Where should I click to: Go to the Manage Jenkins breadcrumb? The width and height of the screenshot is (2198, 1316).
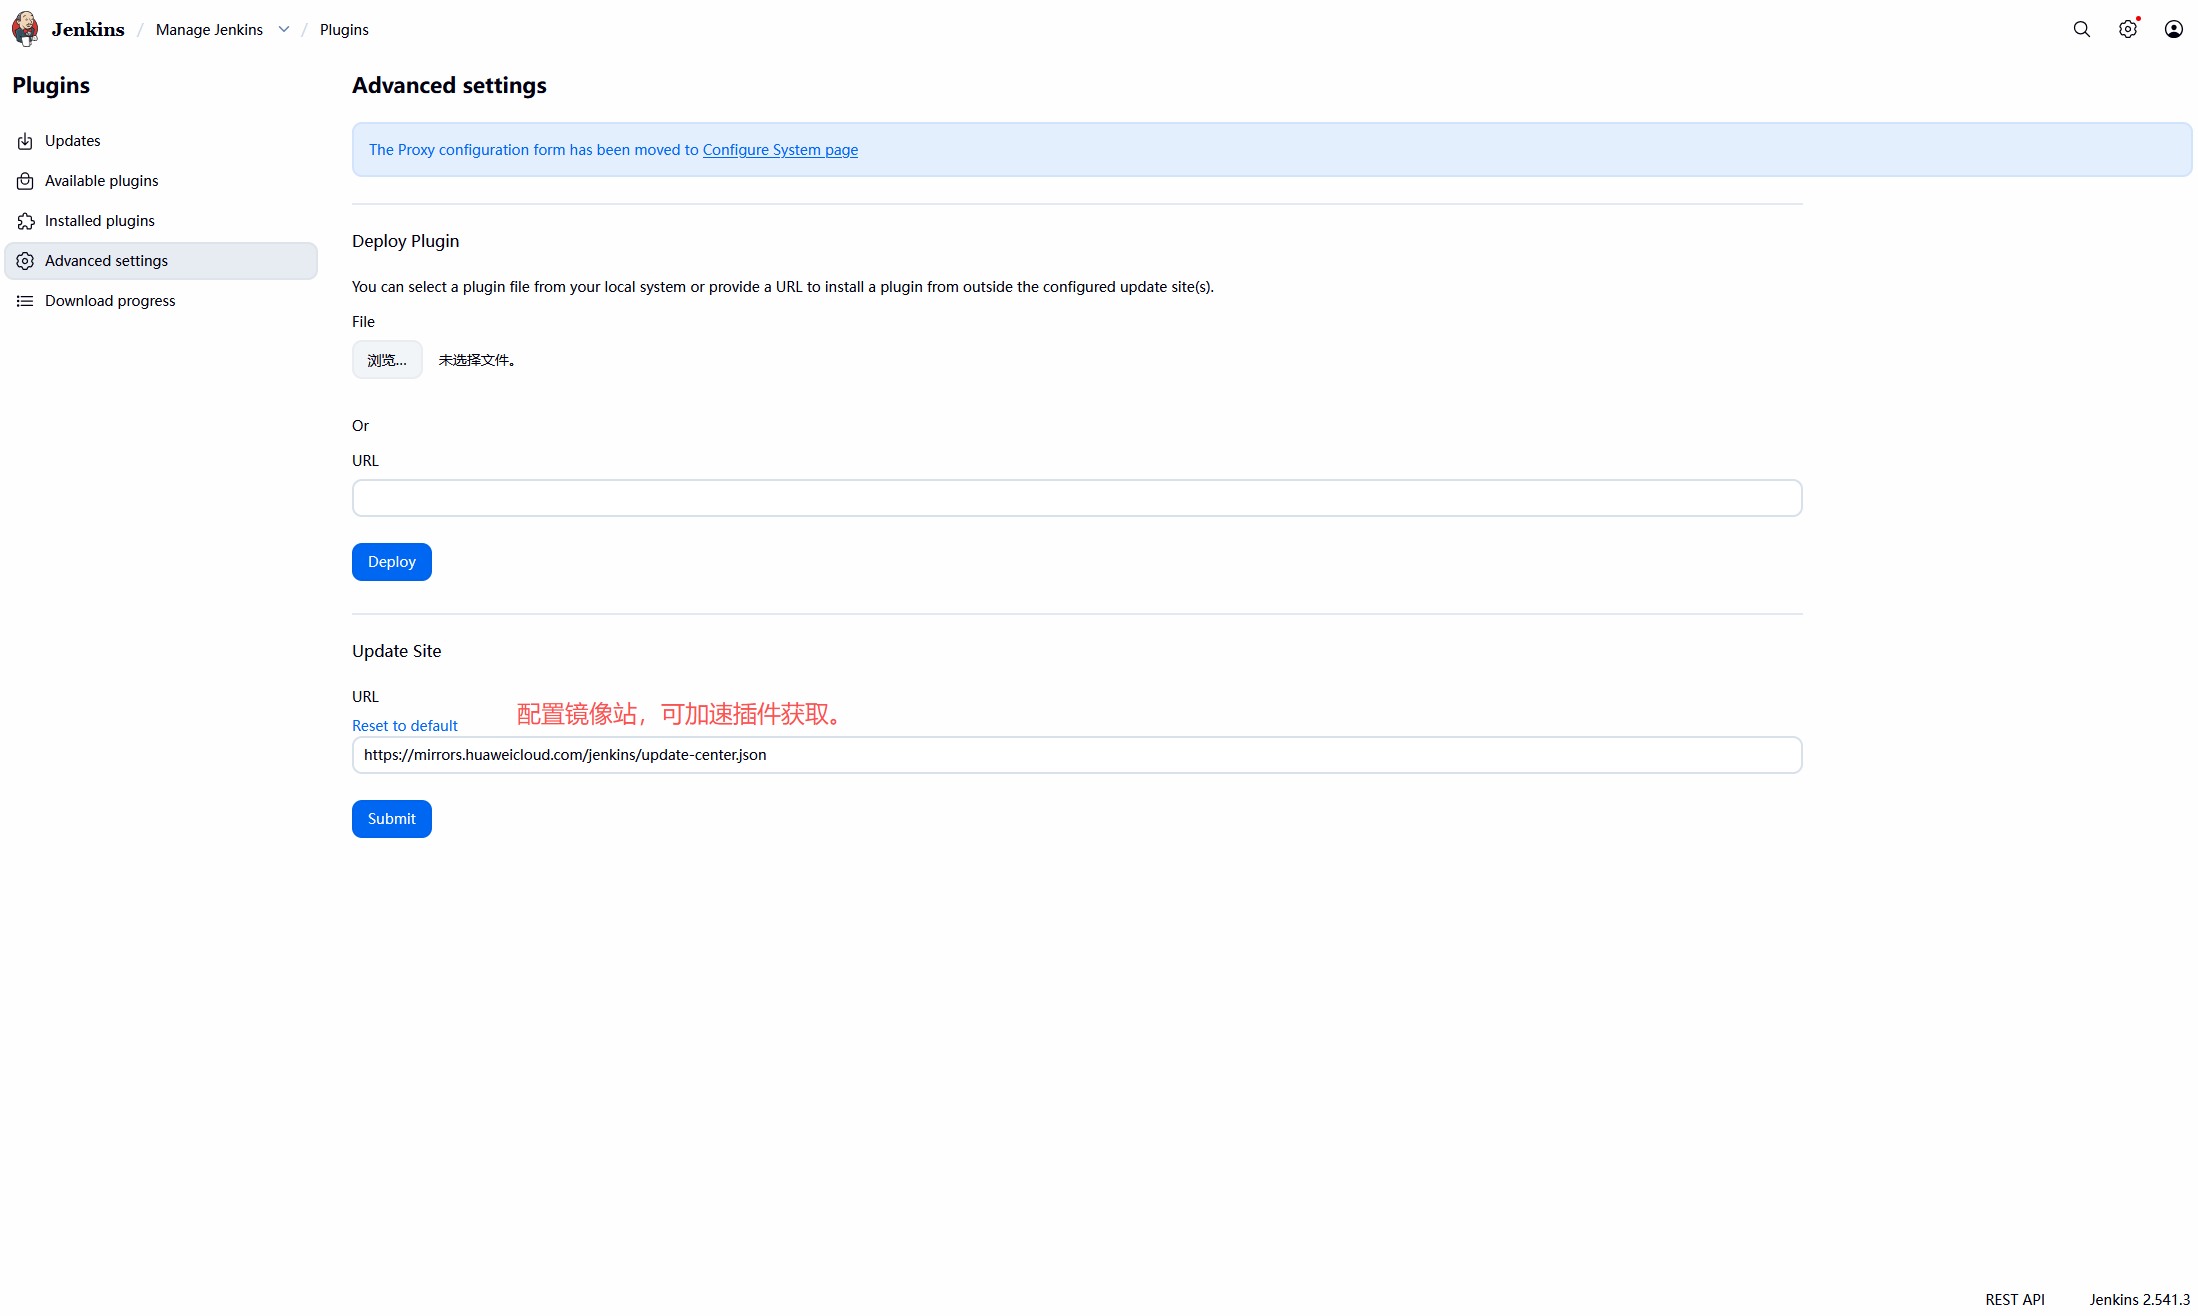[209, 30]
